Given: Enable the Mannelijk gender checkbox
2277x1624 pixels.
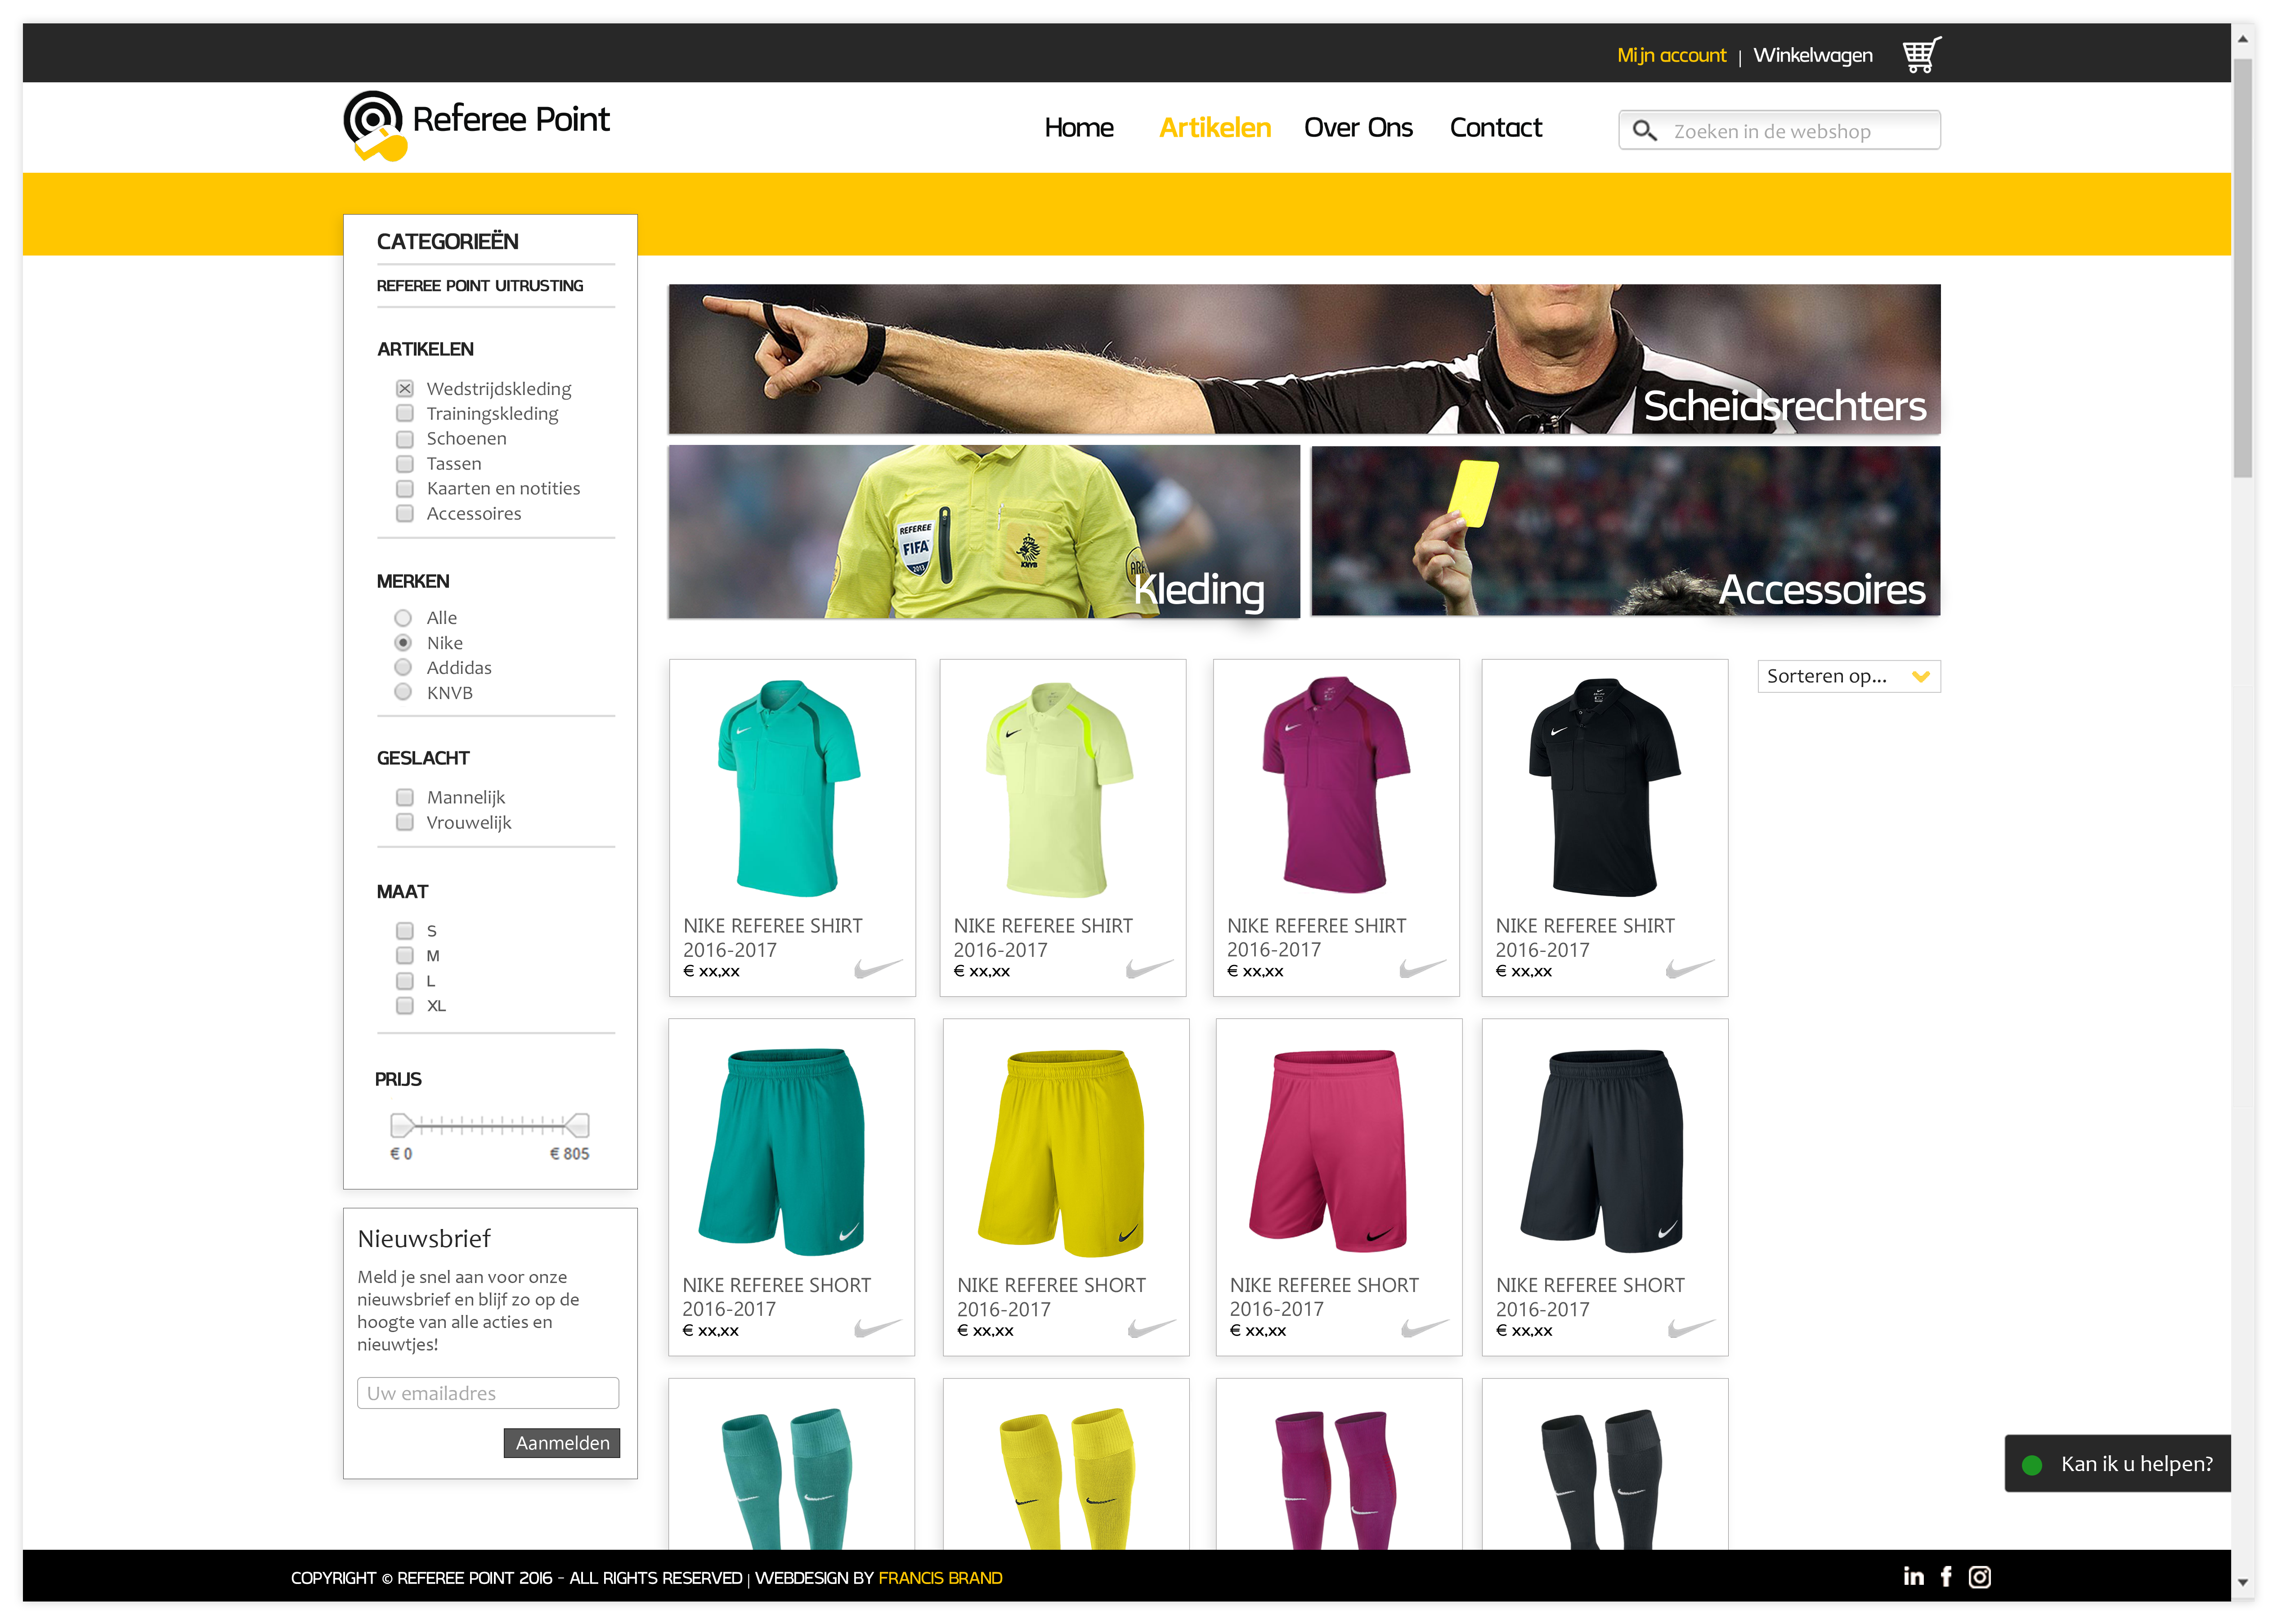Looking at the screenshot, I should (404, 797).
